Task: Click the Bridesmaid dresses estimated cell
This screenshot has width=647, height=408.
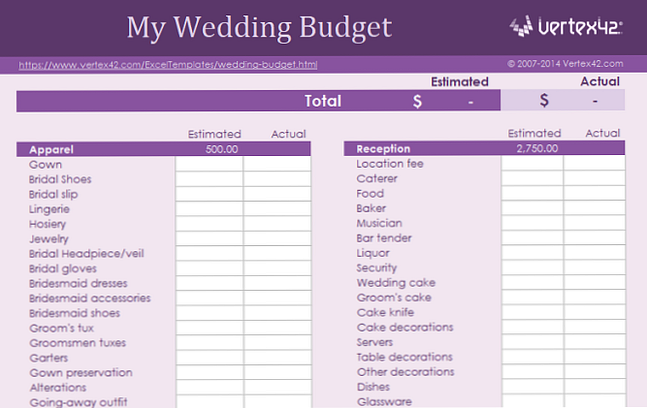Action: (209, 283)
